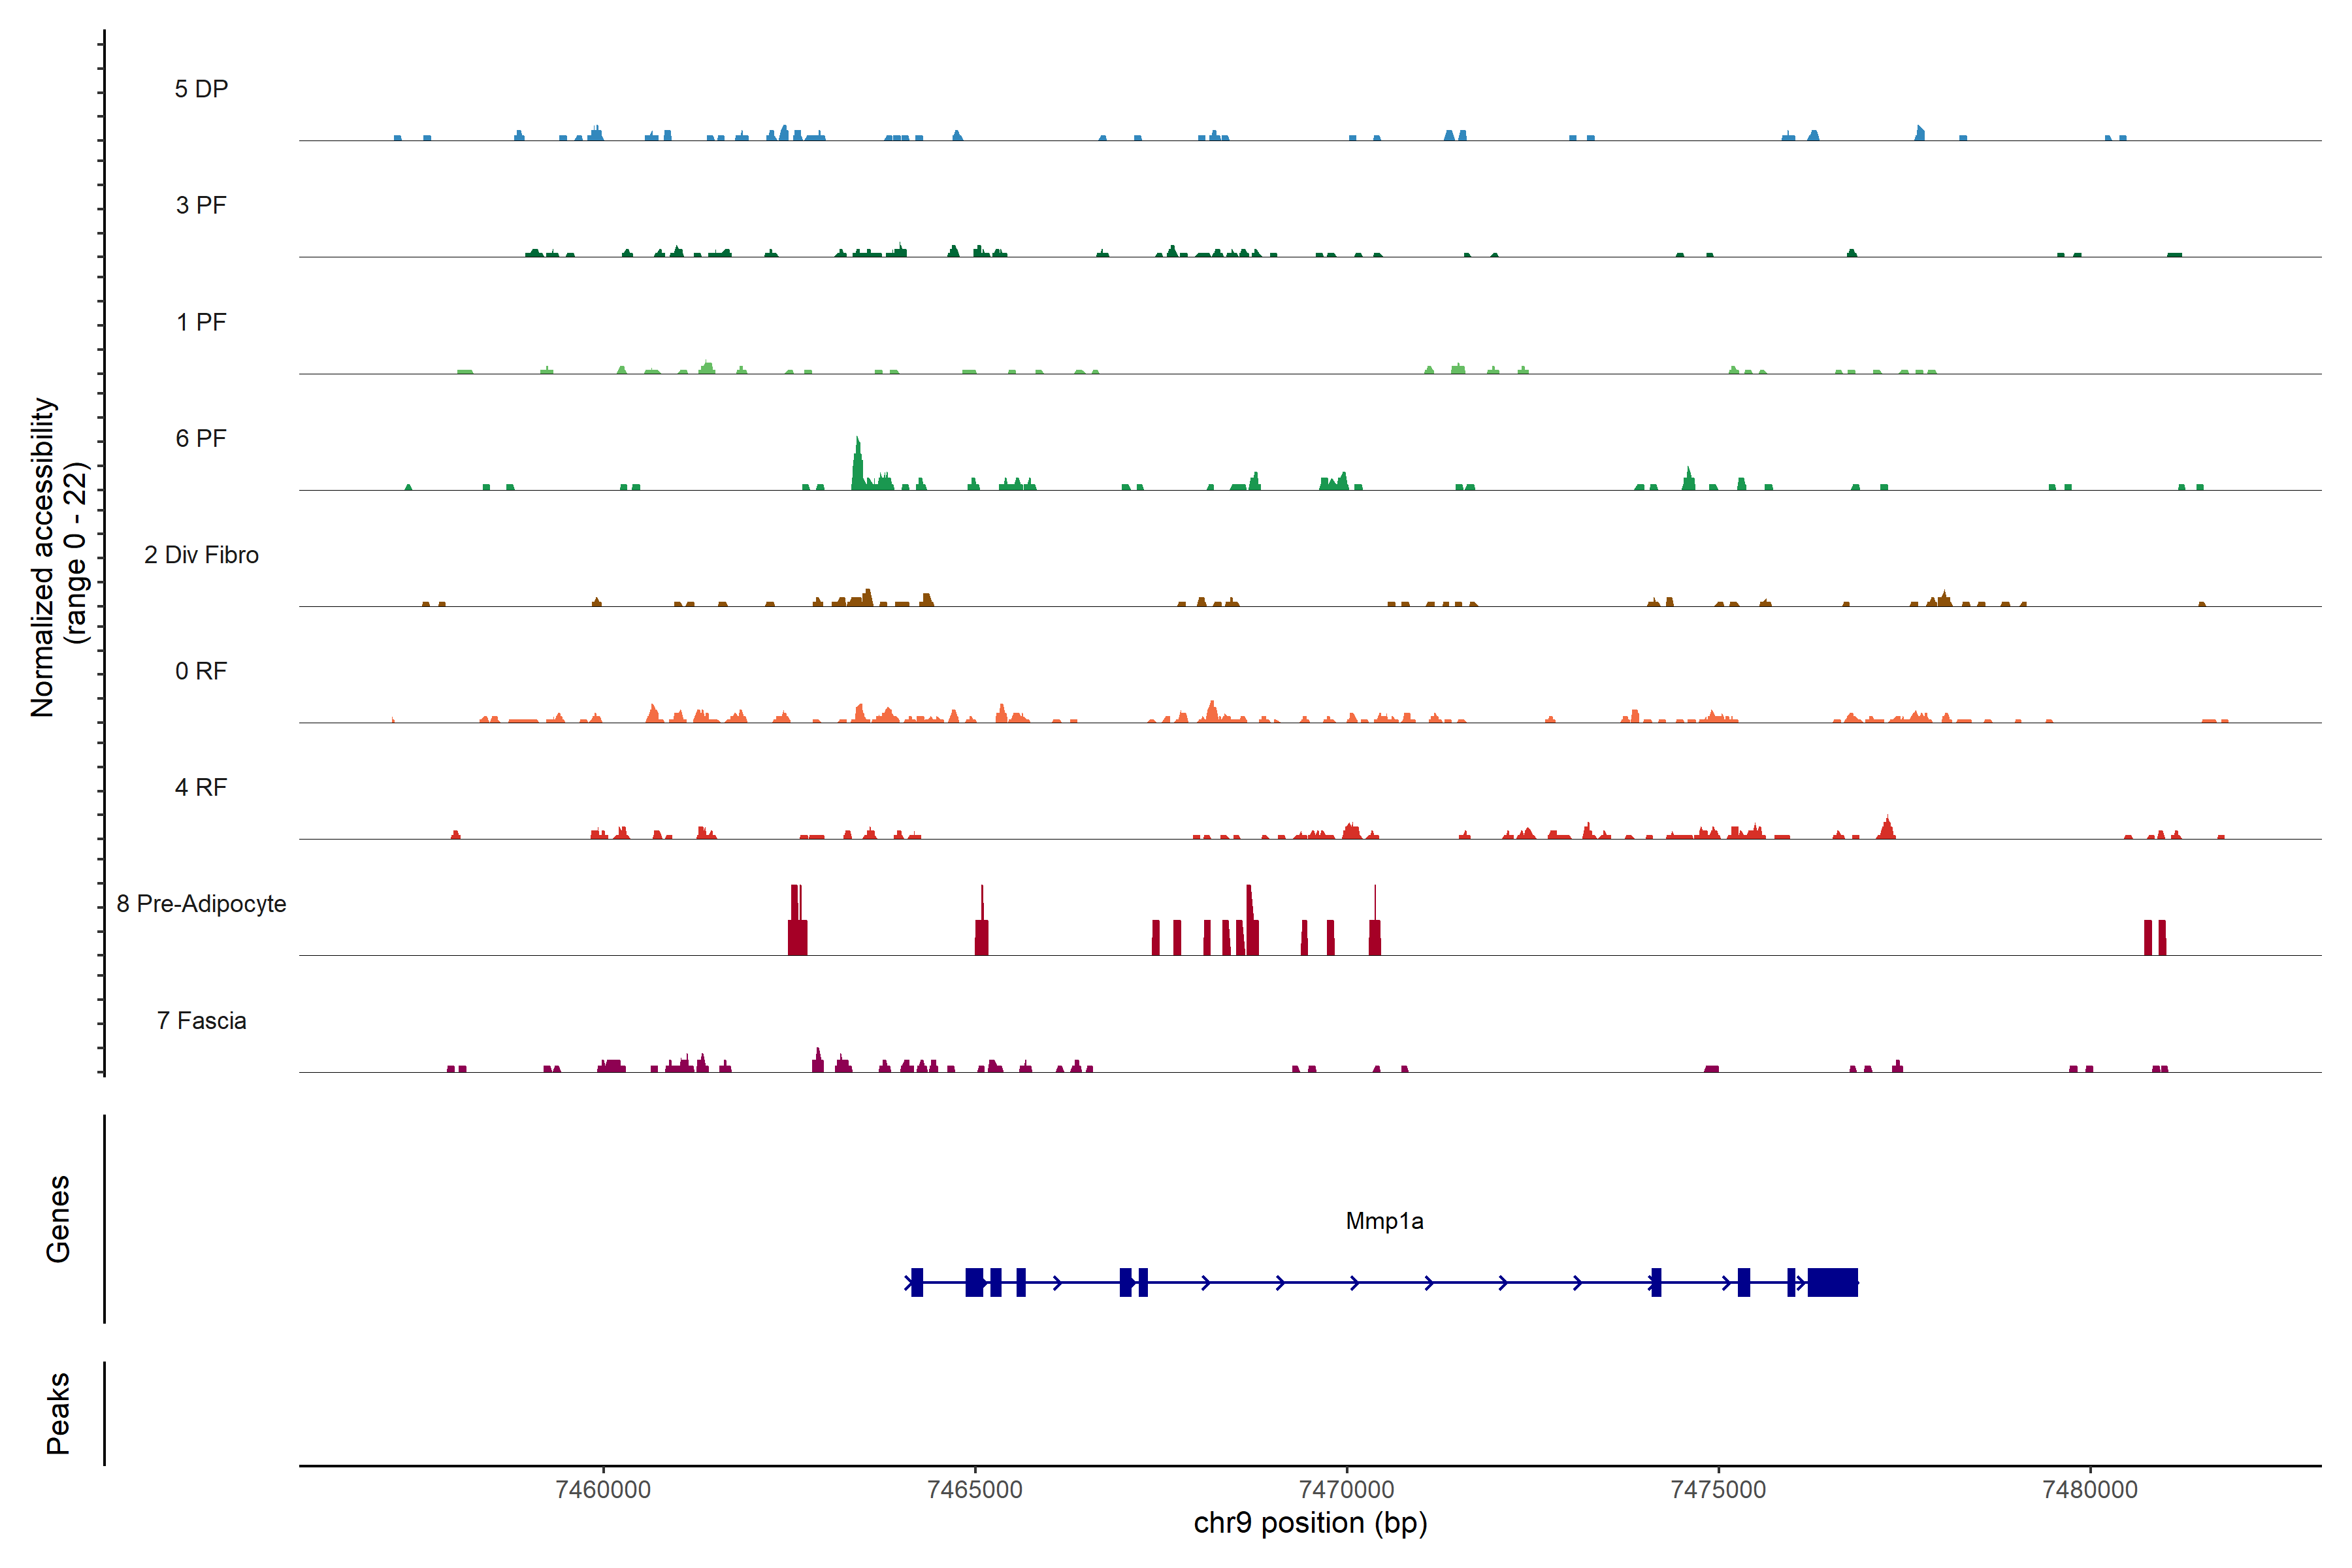
Task: Click the 7480000 axis tick label
Action: point(2090,1489)
